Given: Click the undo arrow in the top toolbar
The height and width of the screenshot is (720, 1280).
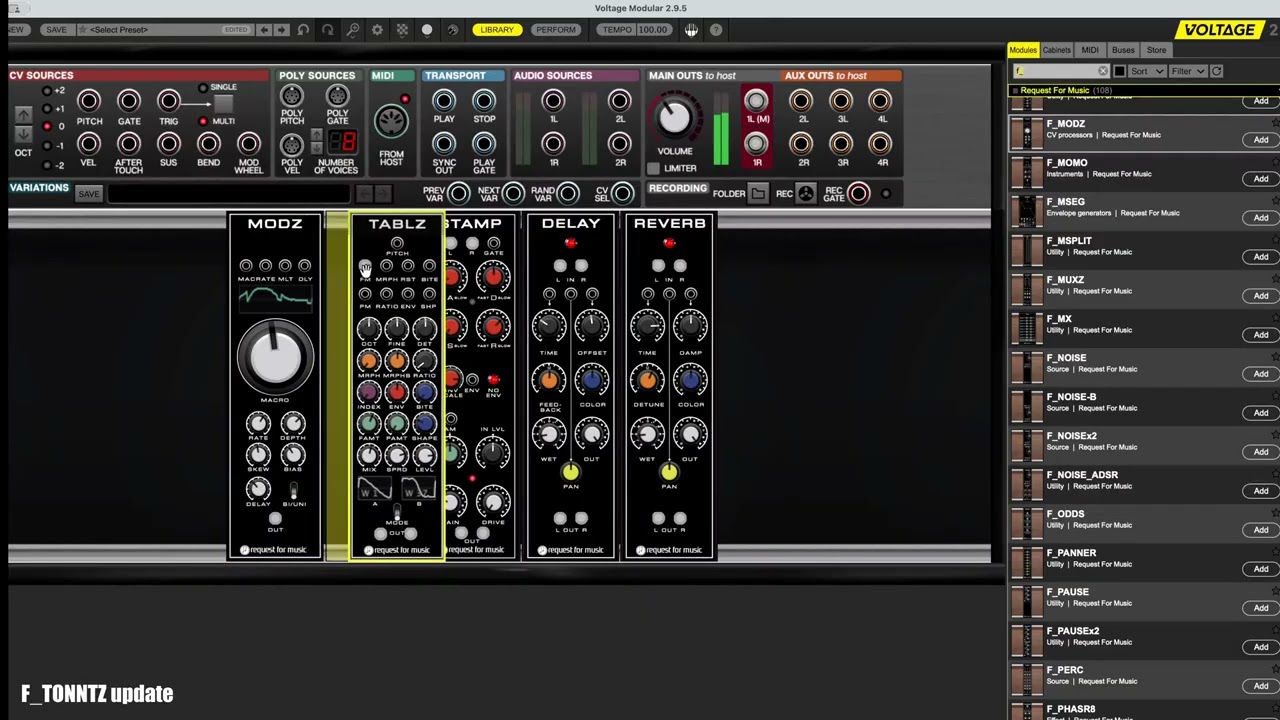Looking at the screenshot, I should click(303, 30).
